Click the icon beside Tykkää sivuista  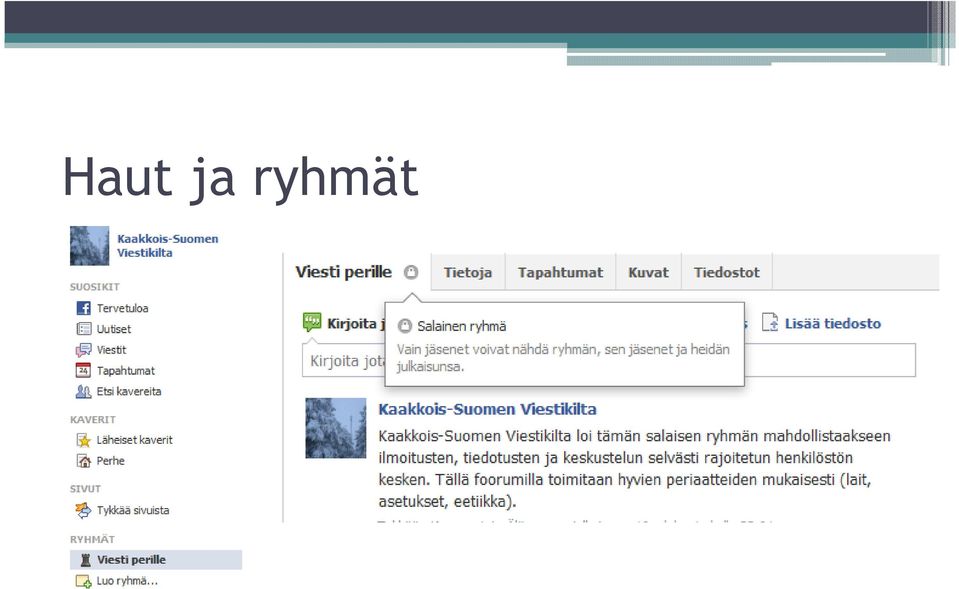[83, 510]
